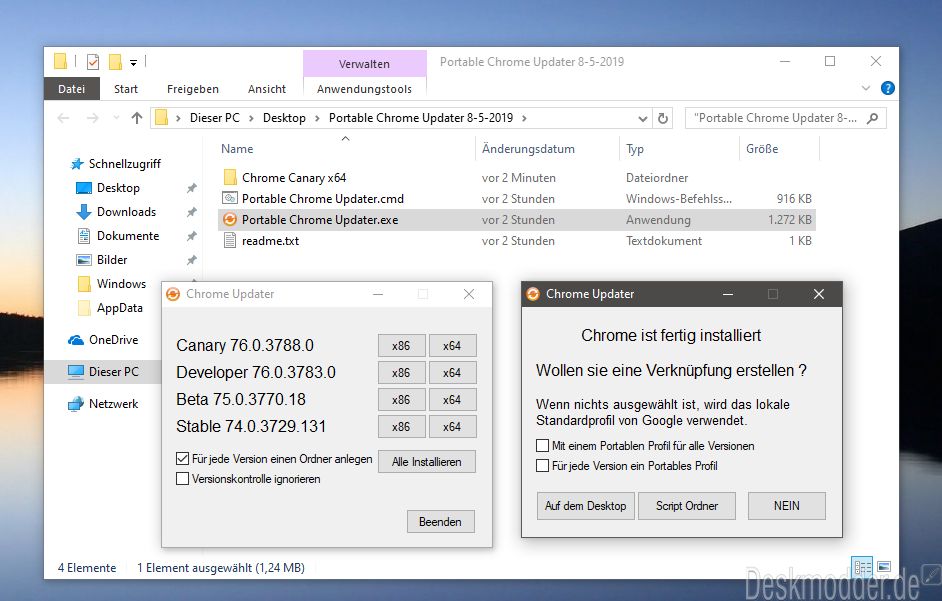Click the forward navigation arrow in Explorer
The width and height of the screenshot is (942, 601).
click(93, 118)
